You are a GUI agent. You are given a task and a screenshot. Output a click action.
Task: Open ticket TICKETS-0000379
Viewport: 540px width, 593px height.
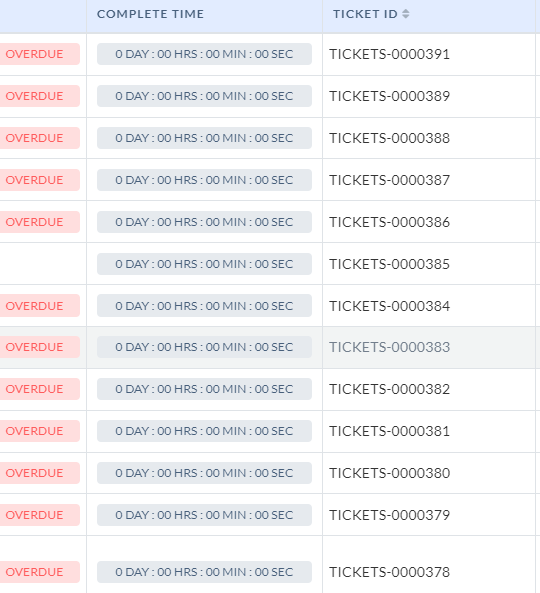[389, 515]
